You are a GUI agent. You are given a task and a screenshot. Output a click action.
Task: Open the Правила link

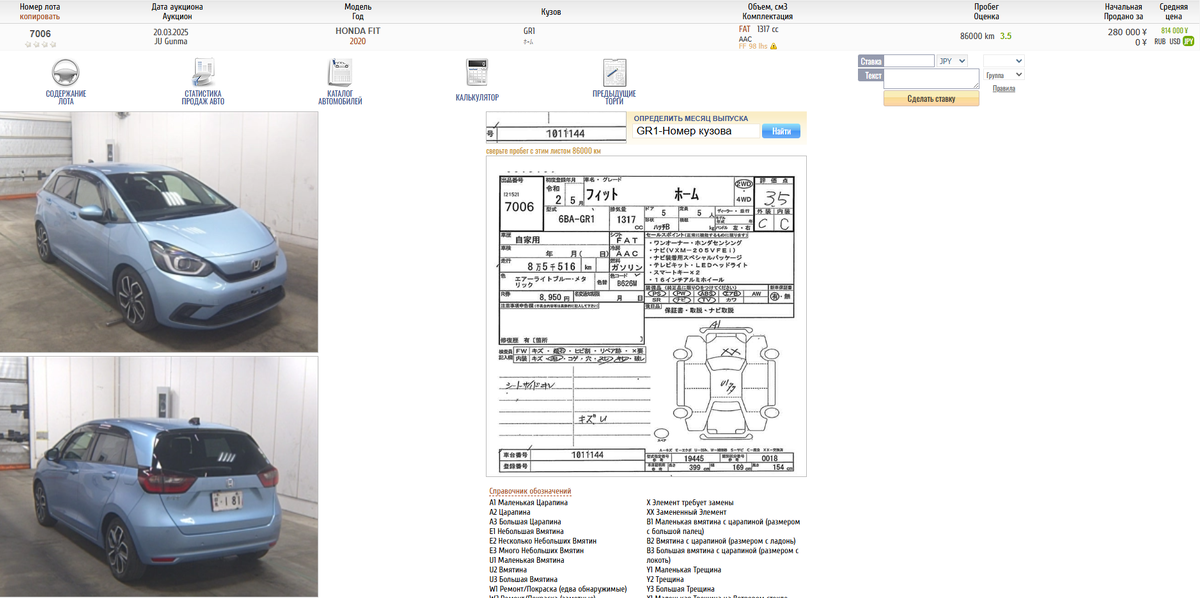click(x=1003, y=89)
